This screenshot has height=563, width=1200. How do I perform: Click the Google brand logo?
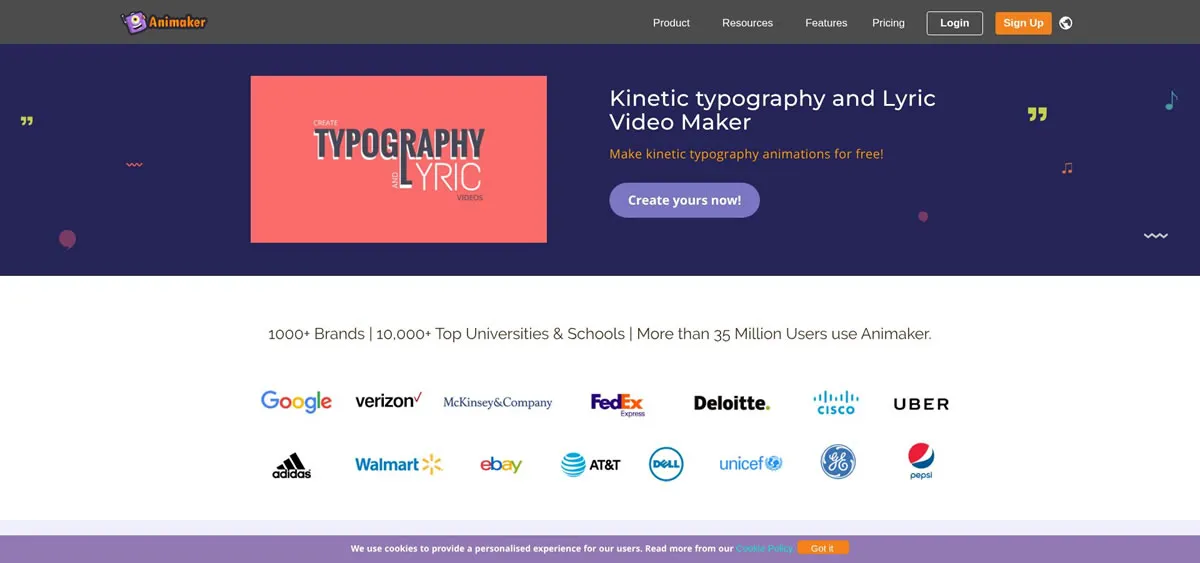pos(296,402)
